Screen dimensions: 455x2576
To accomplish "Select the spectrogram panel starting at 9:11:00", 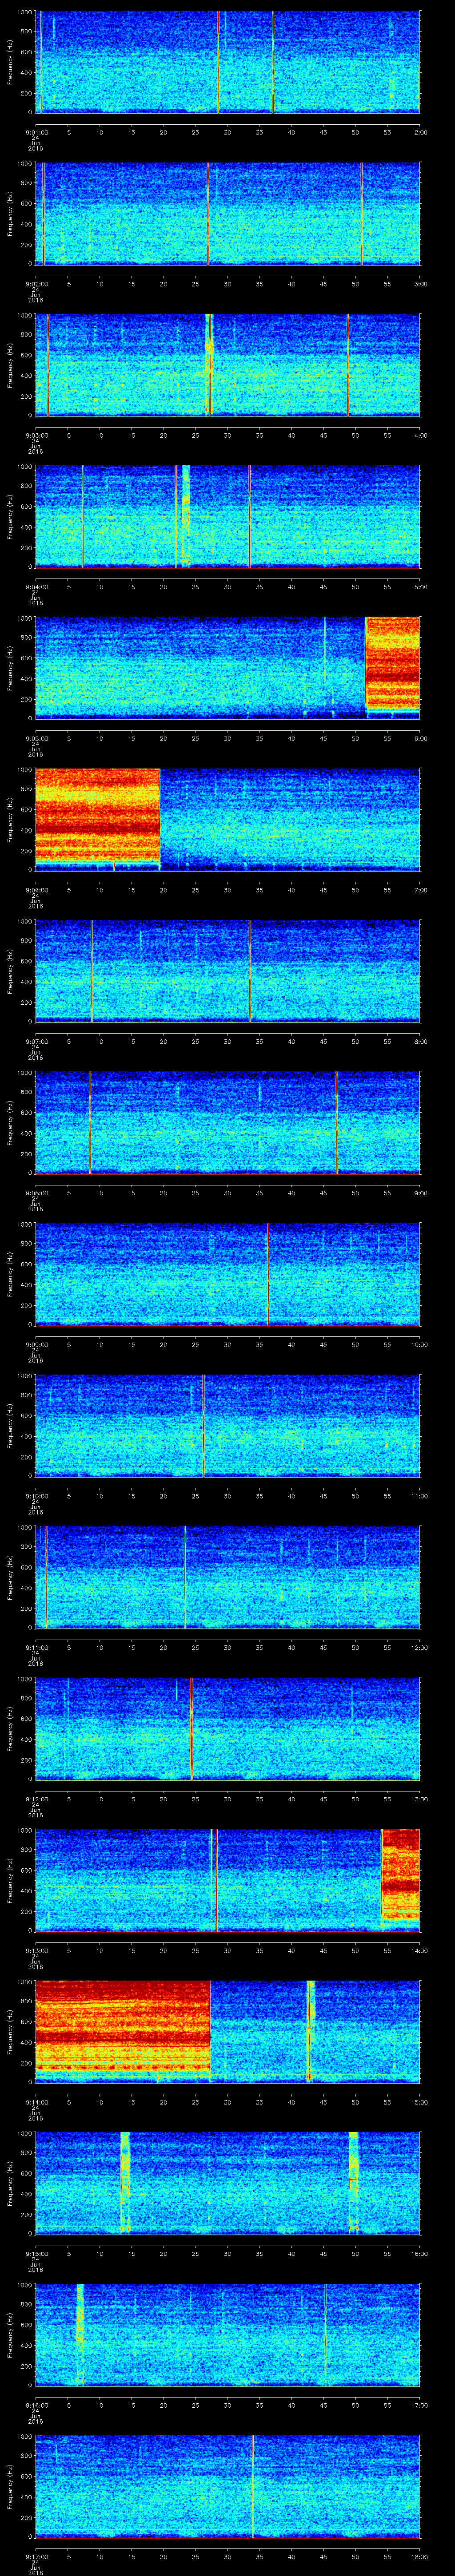I will [x=227, y=1577].
